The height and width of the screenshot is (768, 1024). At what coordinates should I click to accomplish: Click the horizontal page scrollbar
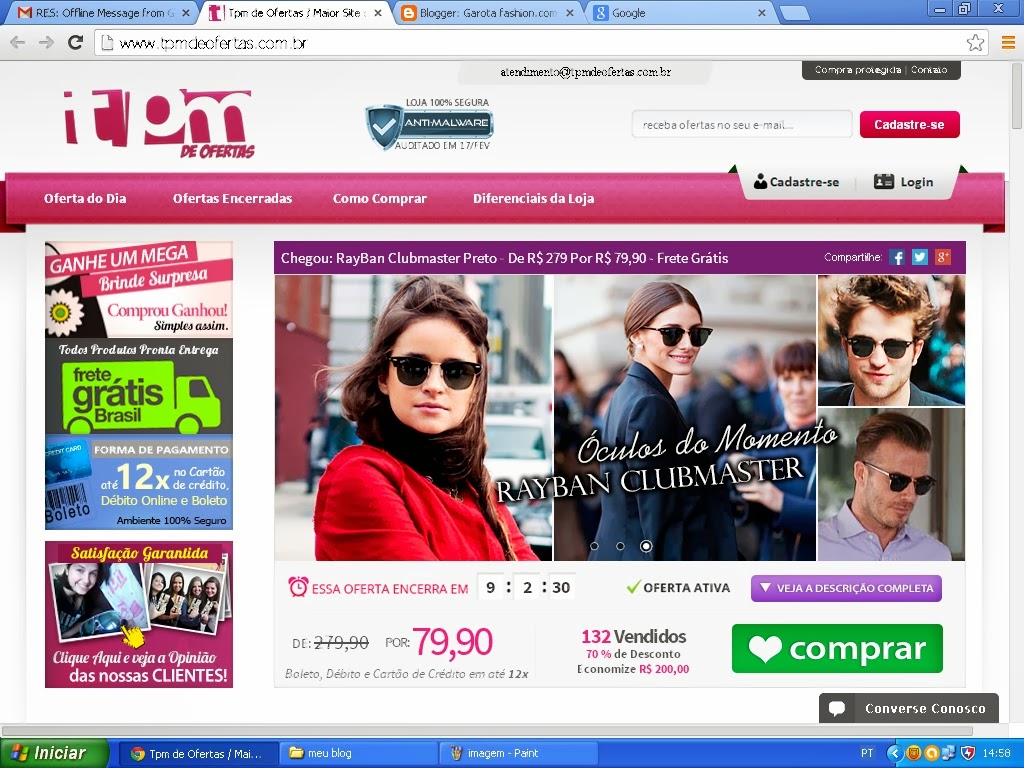pos(487,731)
